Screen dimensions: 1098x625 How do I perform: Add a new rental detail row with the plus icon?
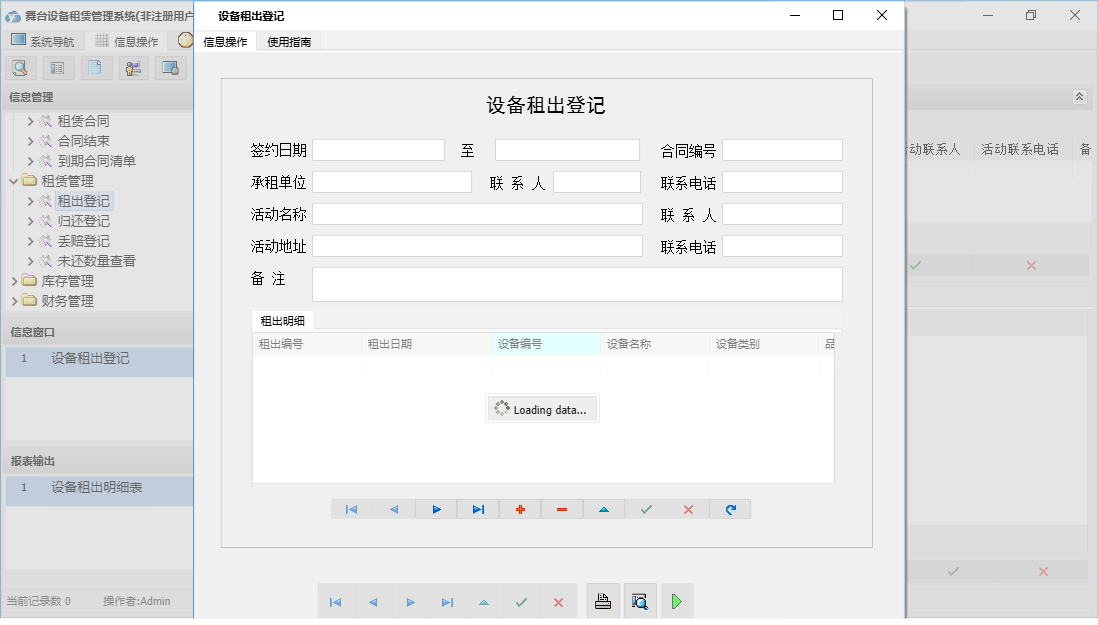(519, 509)
